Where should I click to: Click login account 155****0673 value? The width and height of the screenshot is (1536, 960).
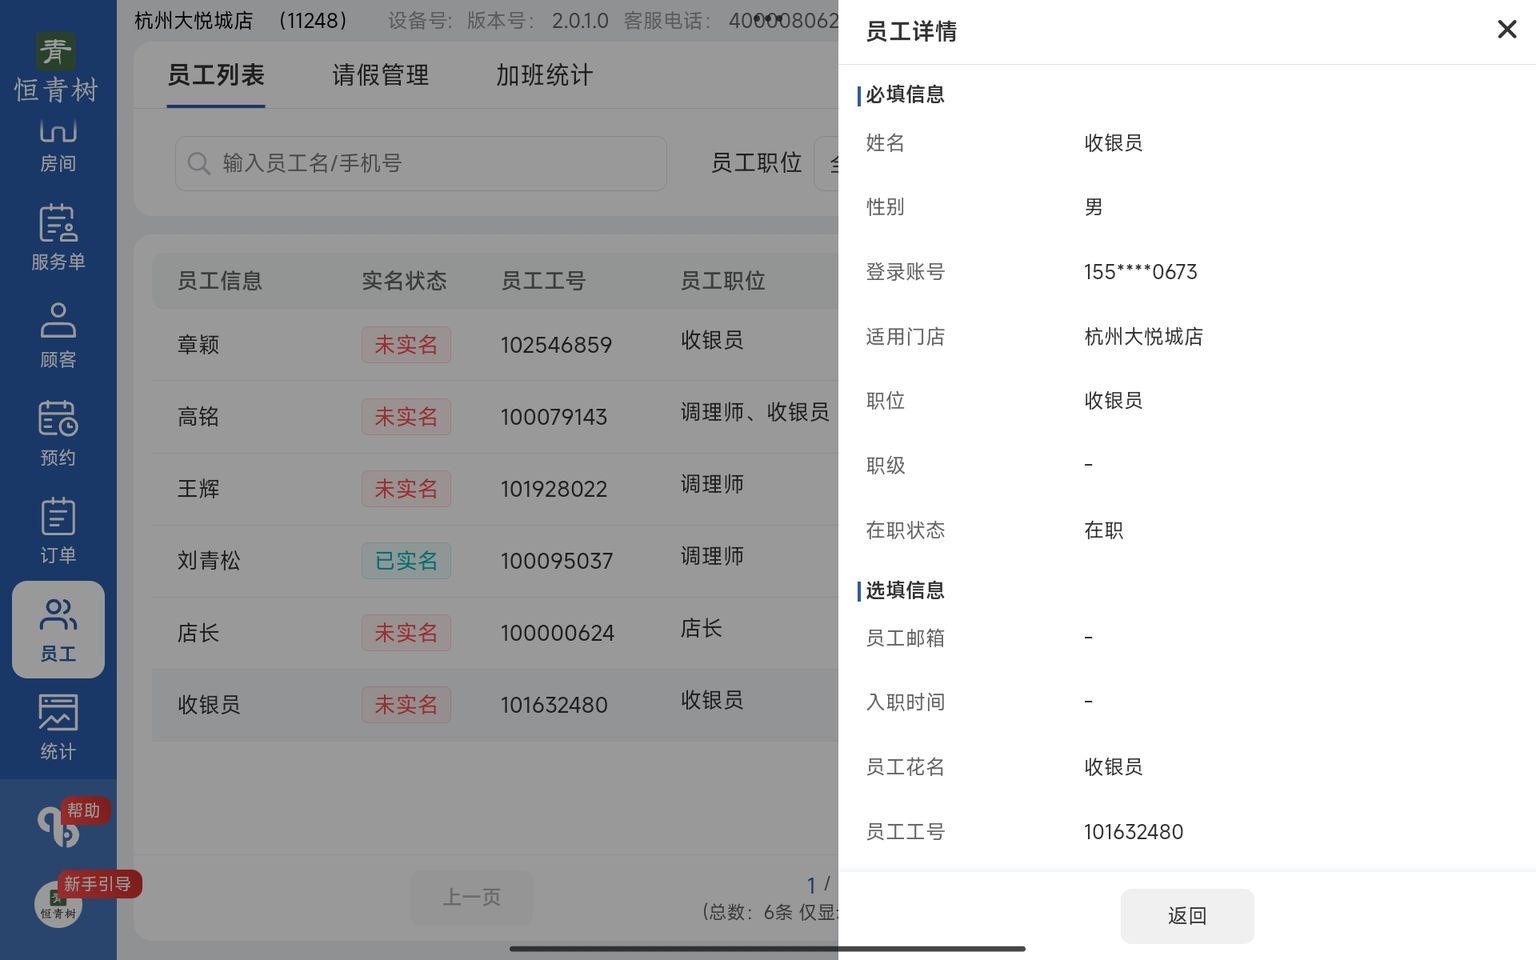tap(1141, 272)
